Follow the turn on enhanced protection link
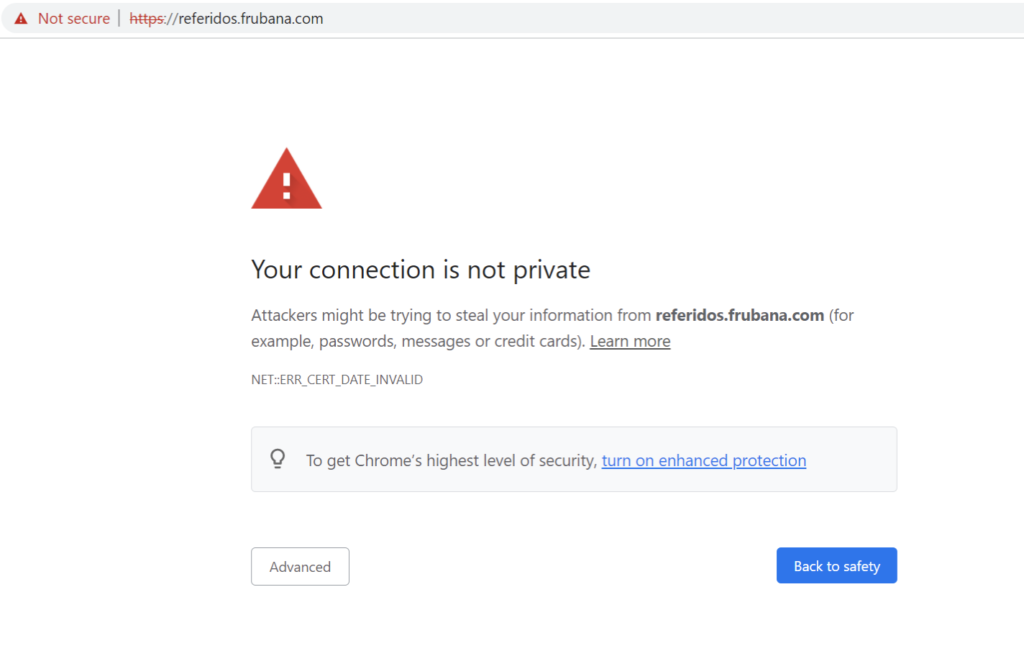This screenshot has width=1024, height=651. pyautogui.click(x=703, y=460)
